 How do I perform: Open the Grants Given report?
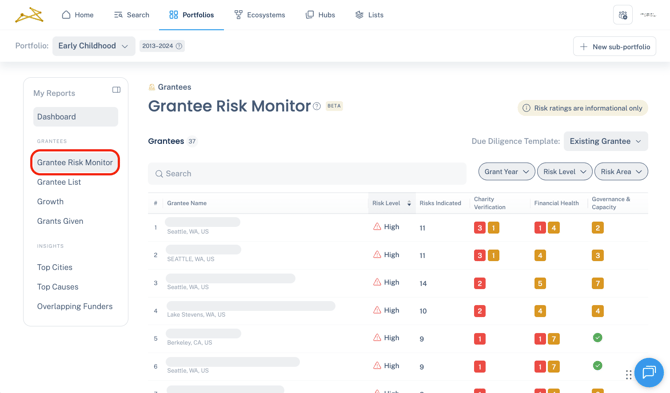pos(60,221)
